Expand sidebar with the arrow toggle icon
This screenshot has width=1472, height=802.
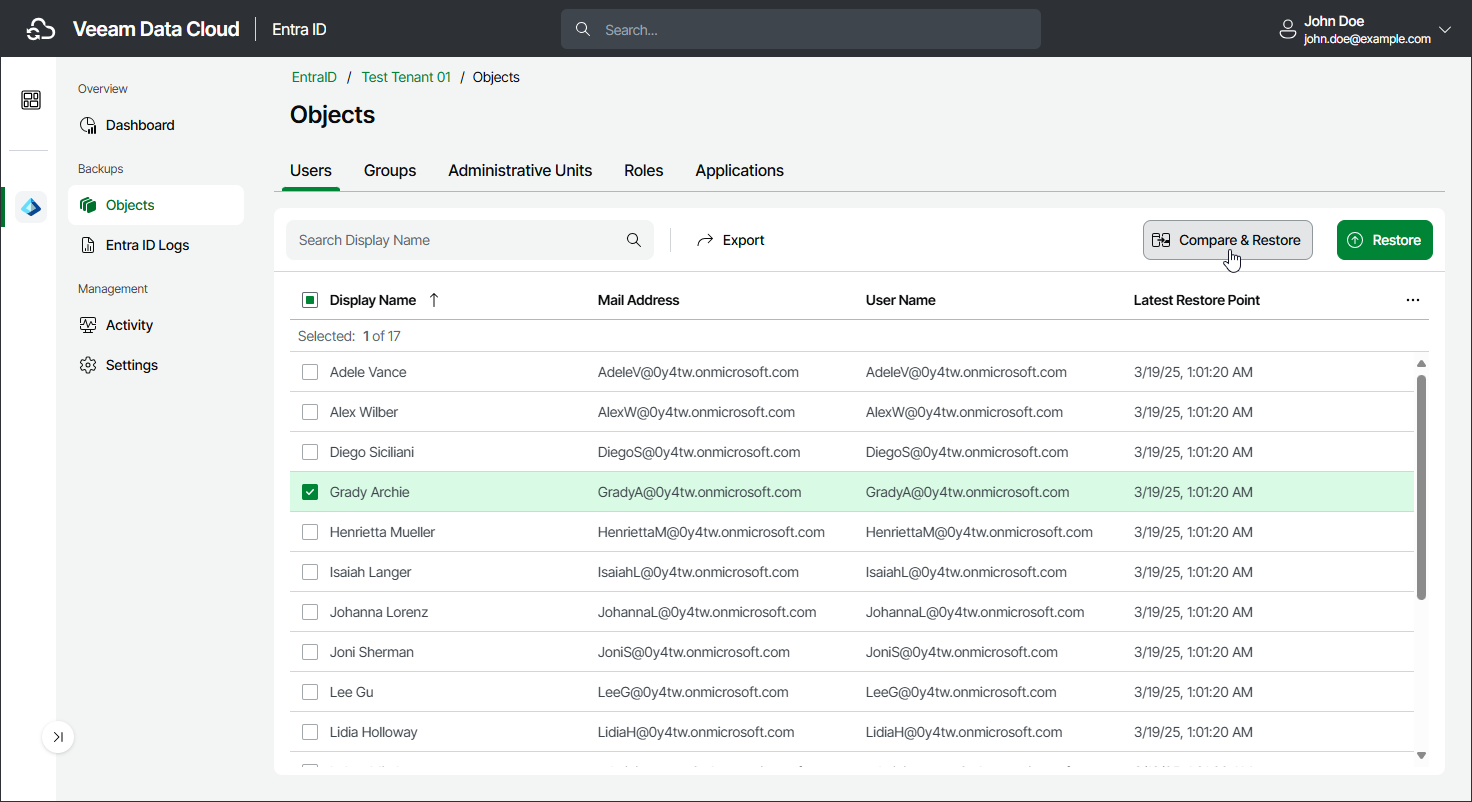click(x=58, y=737)
